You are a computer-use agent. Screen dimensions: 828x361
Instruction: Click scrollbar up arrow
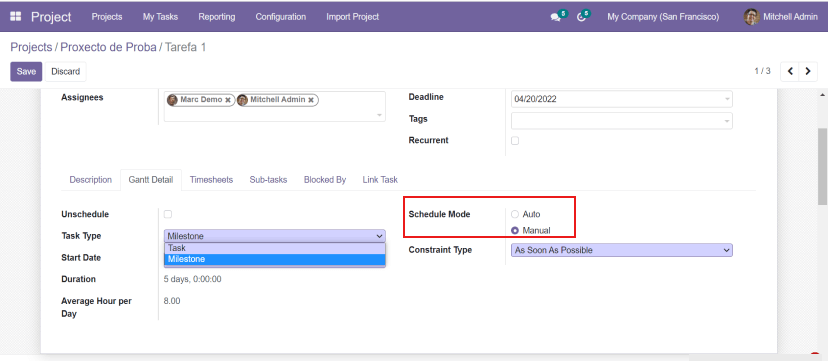point(823,95)
